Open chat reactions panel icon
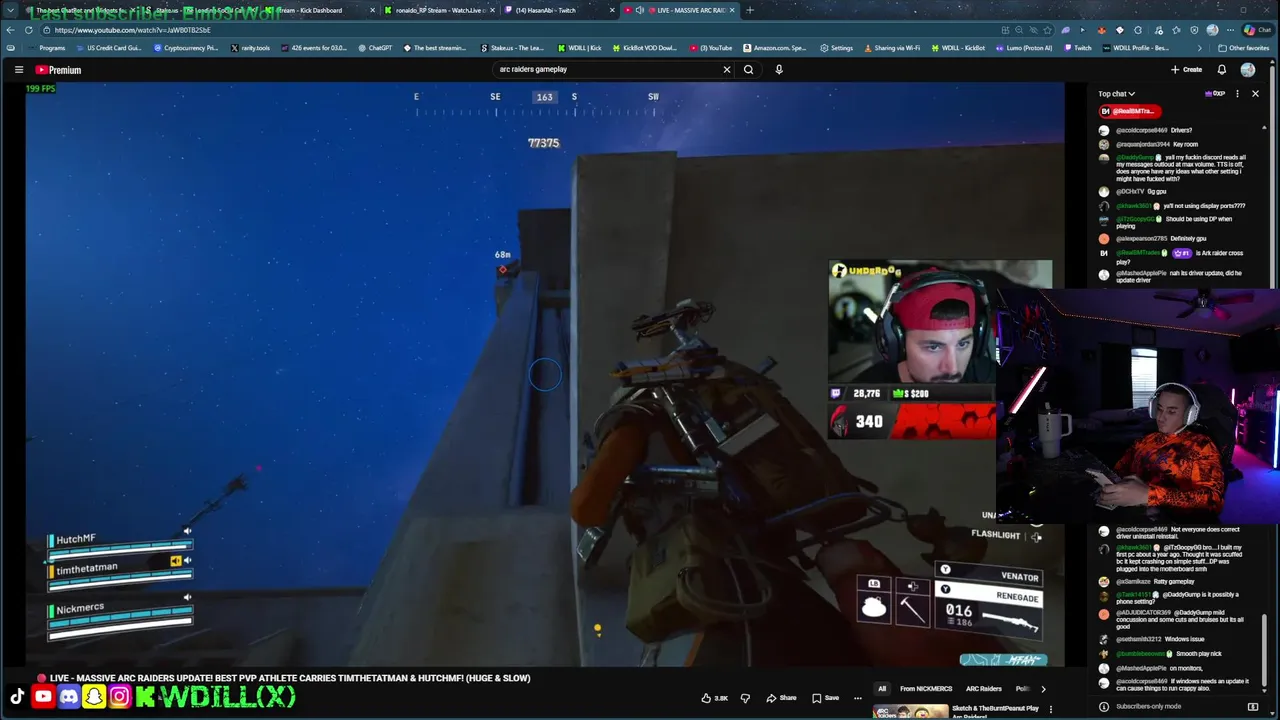This screenshot has height=720, width=1280. (1253, 707)
